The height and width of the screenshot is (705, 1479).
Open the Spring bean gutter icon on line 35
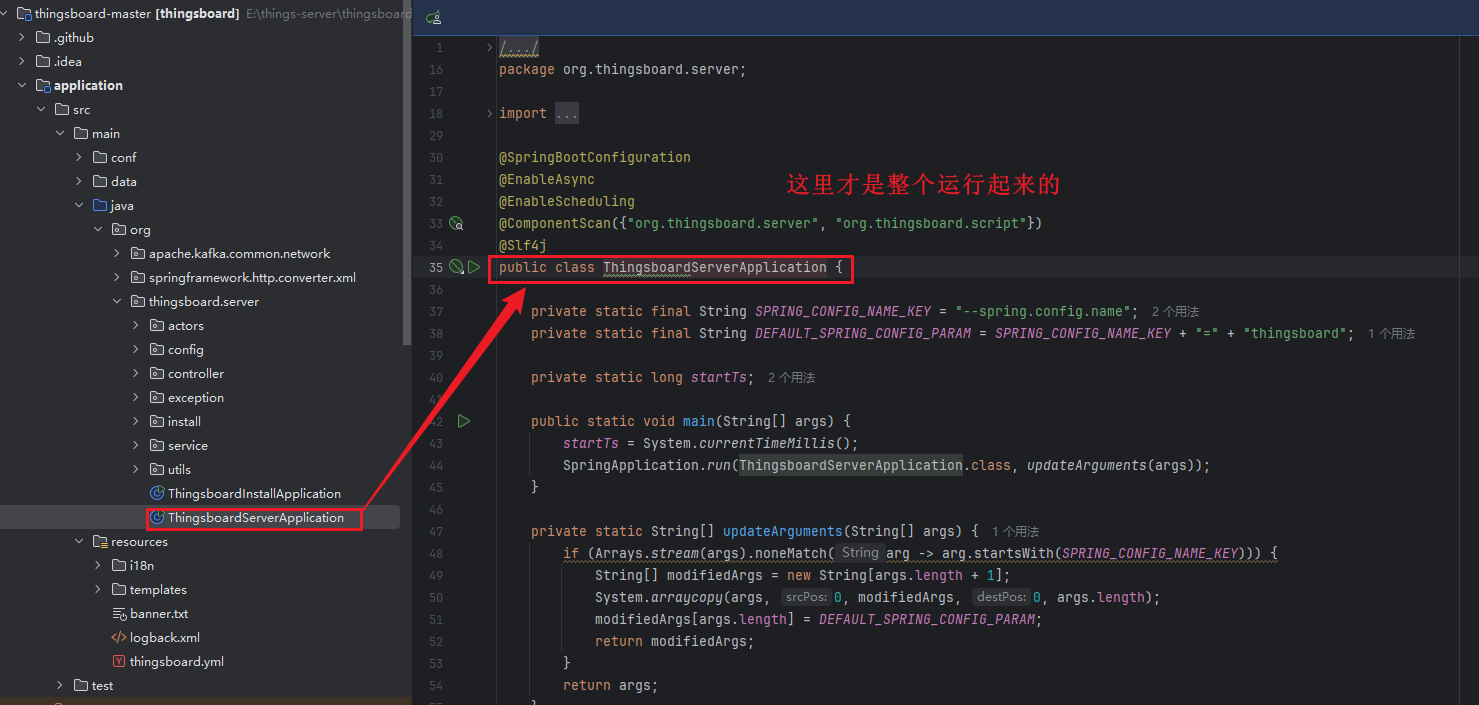point(455,267)
